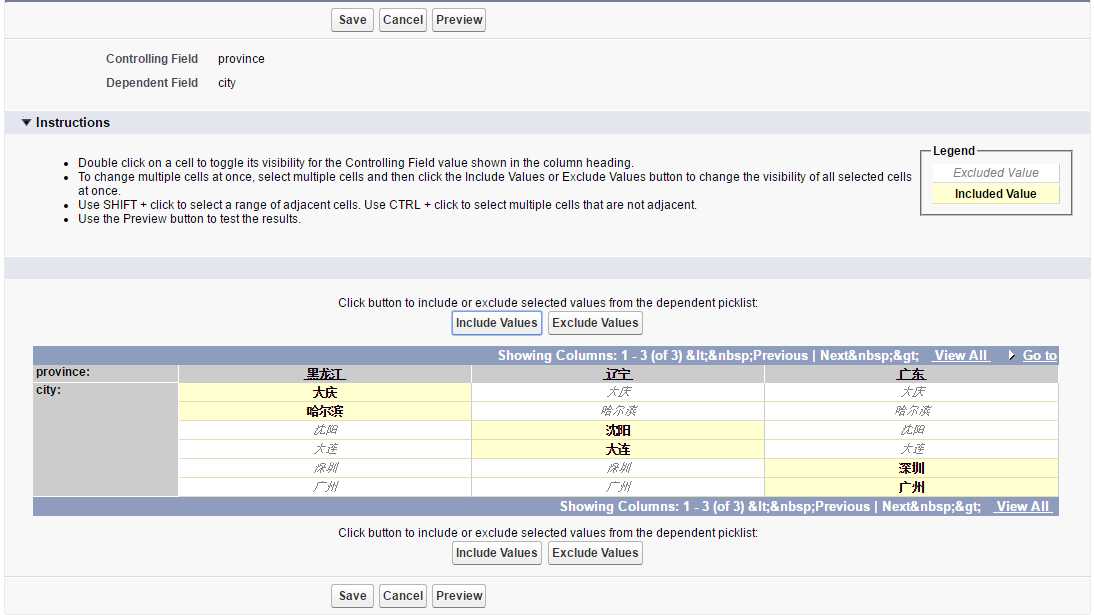
Task: Select the 广东 column heading
Action: coord(911,373)
